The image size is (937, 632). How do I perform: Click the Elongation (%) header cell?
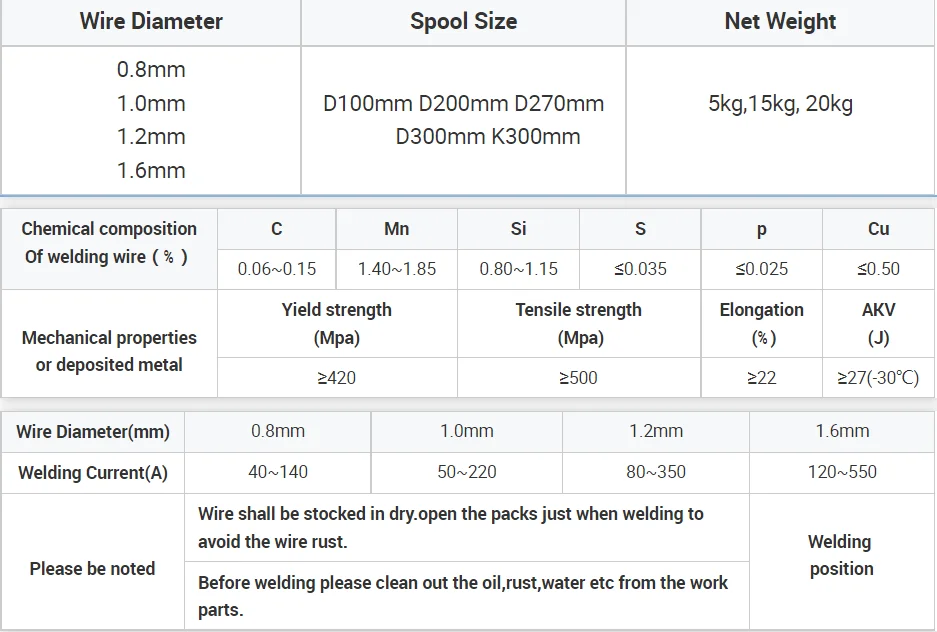point(762,323)
